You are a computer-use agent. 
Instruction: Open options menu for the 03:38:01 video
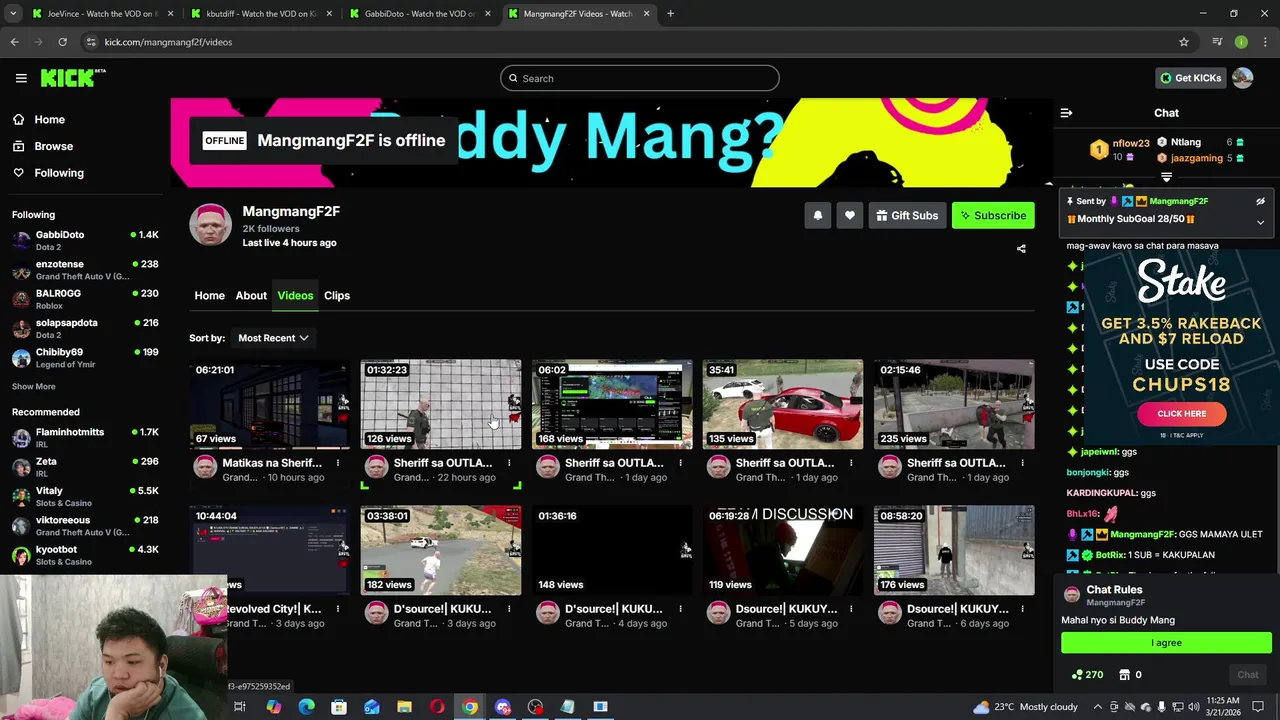(x=509, y=609)
